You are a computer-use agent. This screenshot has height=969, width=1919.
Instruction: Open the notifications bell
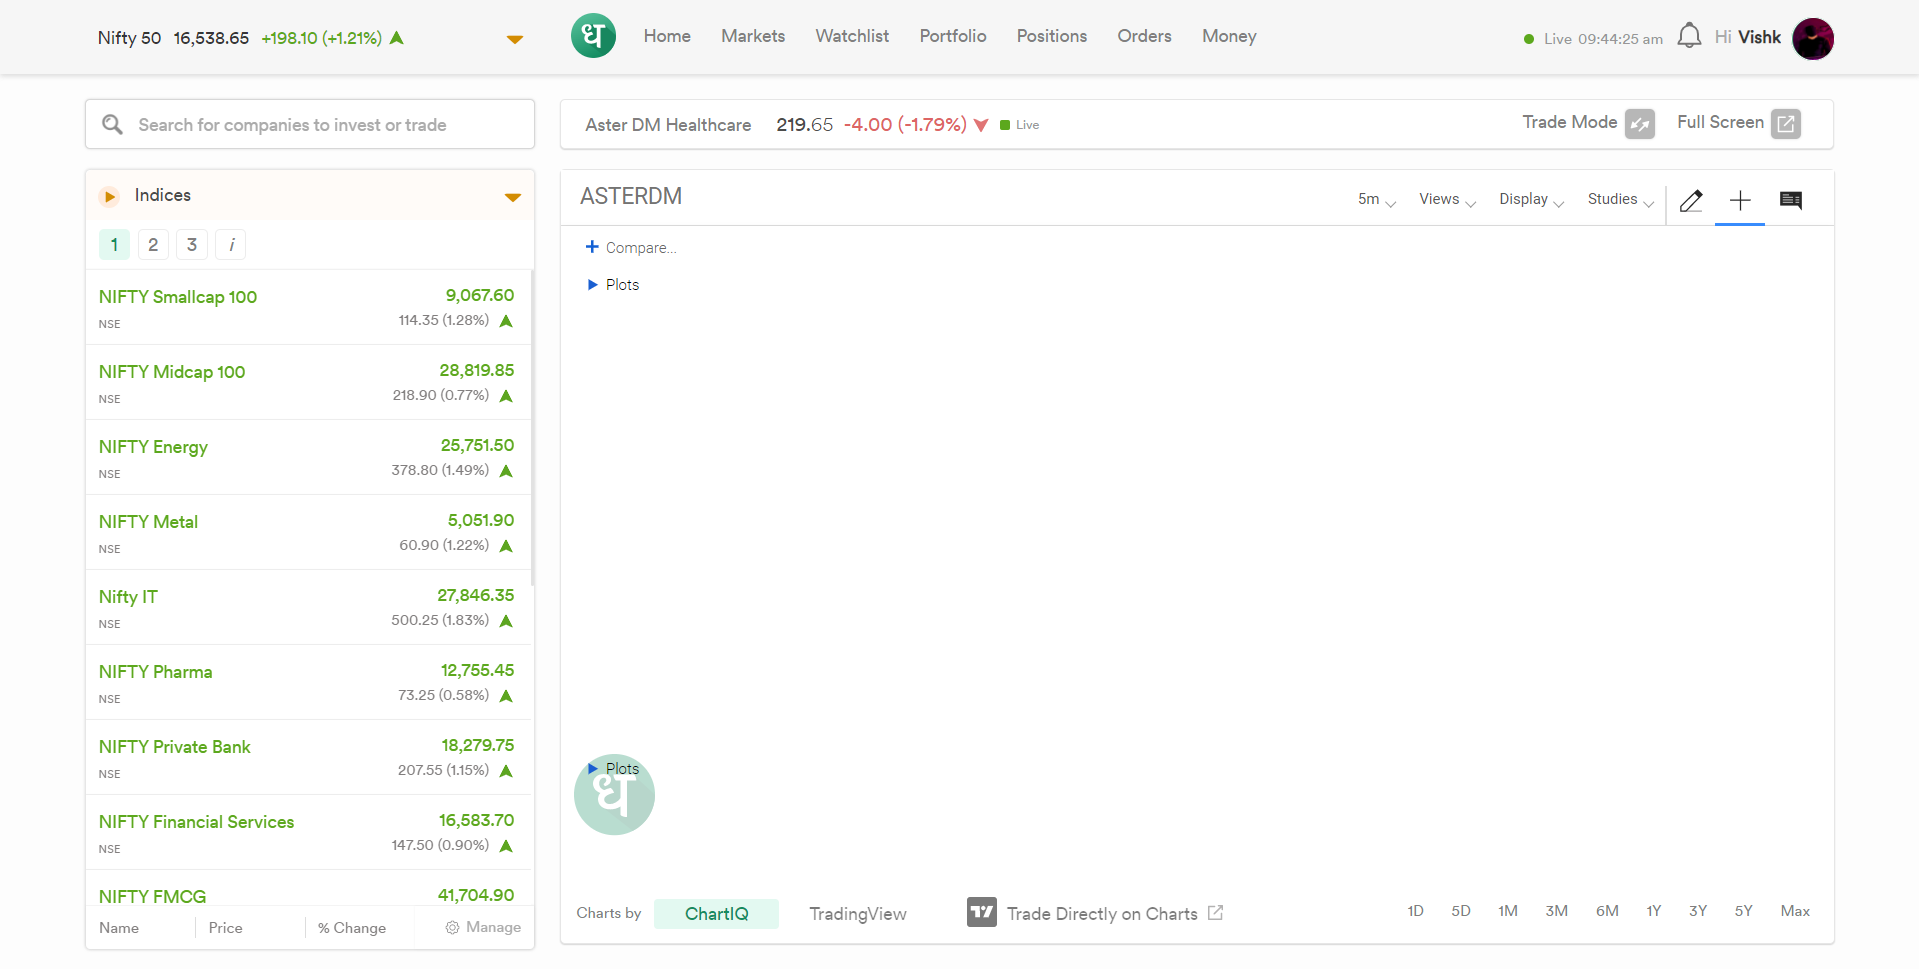pos(1689,36)
